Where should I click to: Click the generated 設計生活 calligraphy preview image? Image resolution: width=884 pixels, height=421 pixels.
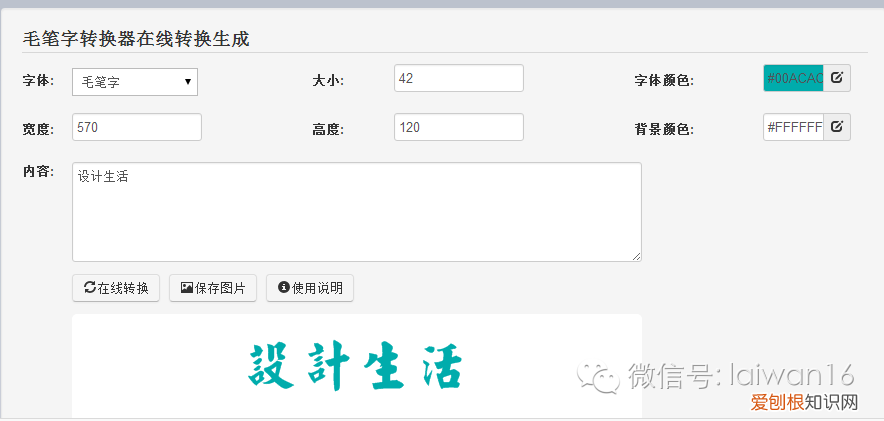pyautogui.click(x=357, y=366)
